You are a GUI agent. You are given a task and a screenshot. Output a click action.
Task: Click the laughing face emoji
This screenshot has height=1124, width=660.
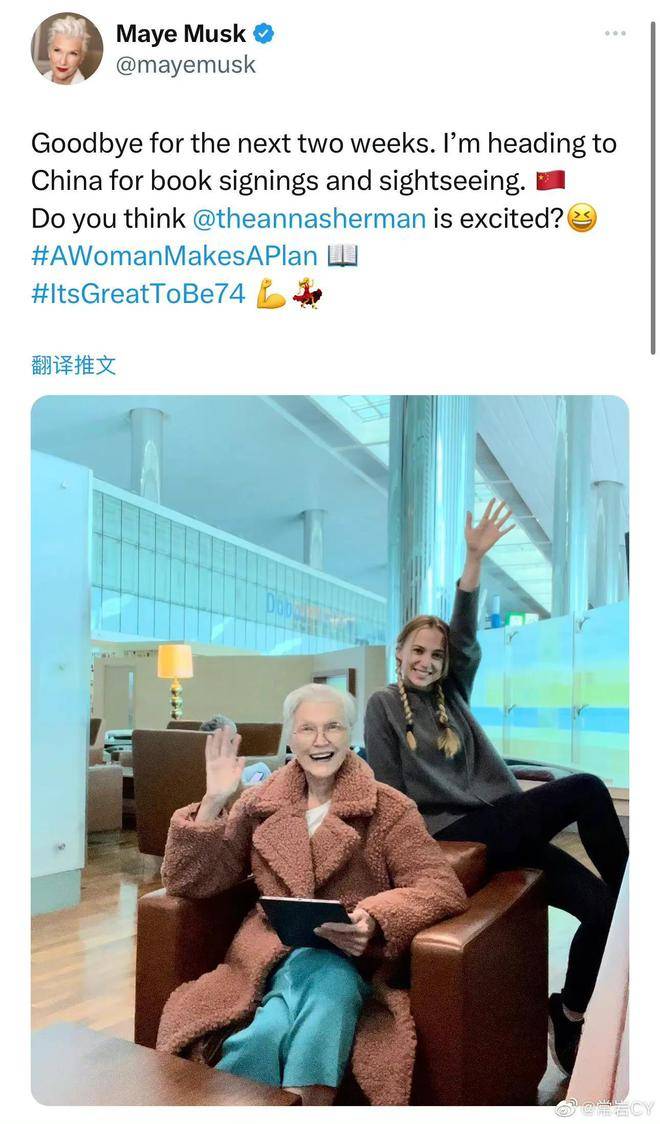click(x=581, y=218)
